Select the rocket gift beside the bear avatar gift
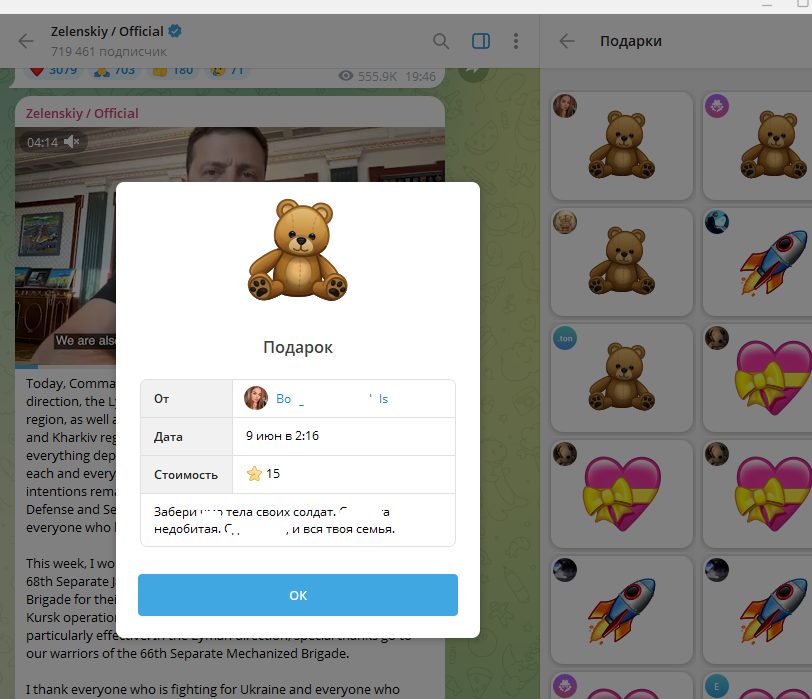Image resolution: width=812 pixels, height=699 pixels. tap(758, 262)
